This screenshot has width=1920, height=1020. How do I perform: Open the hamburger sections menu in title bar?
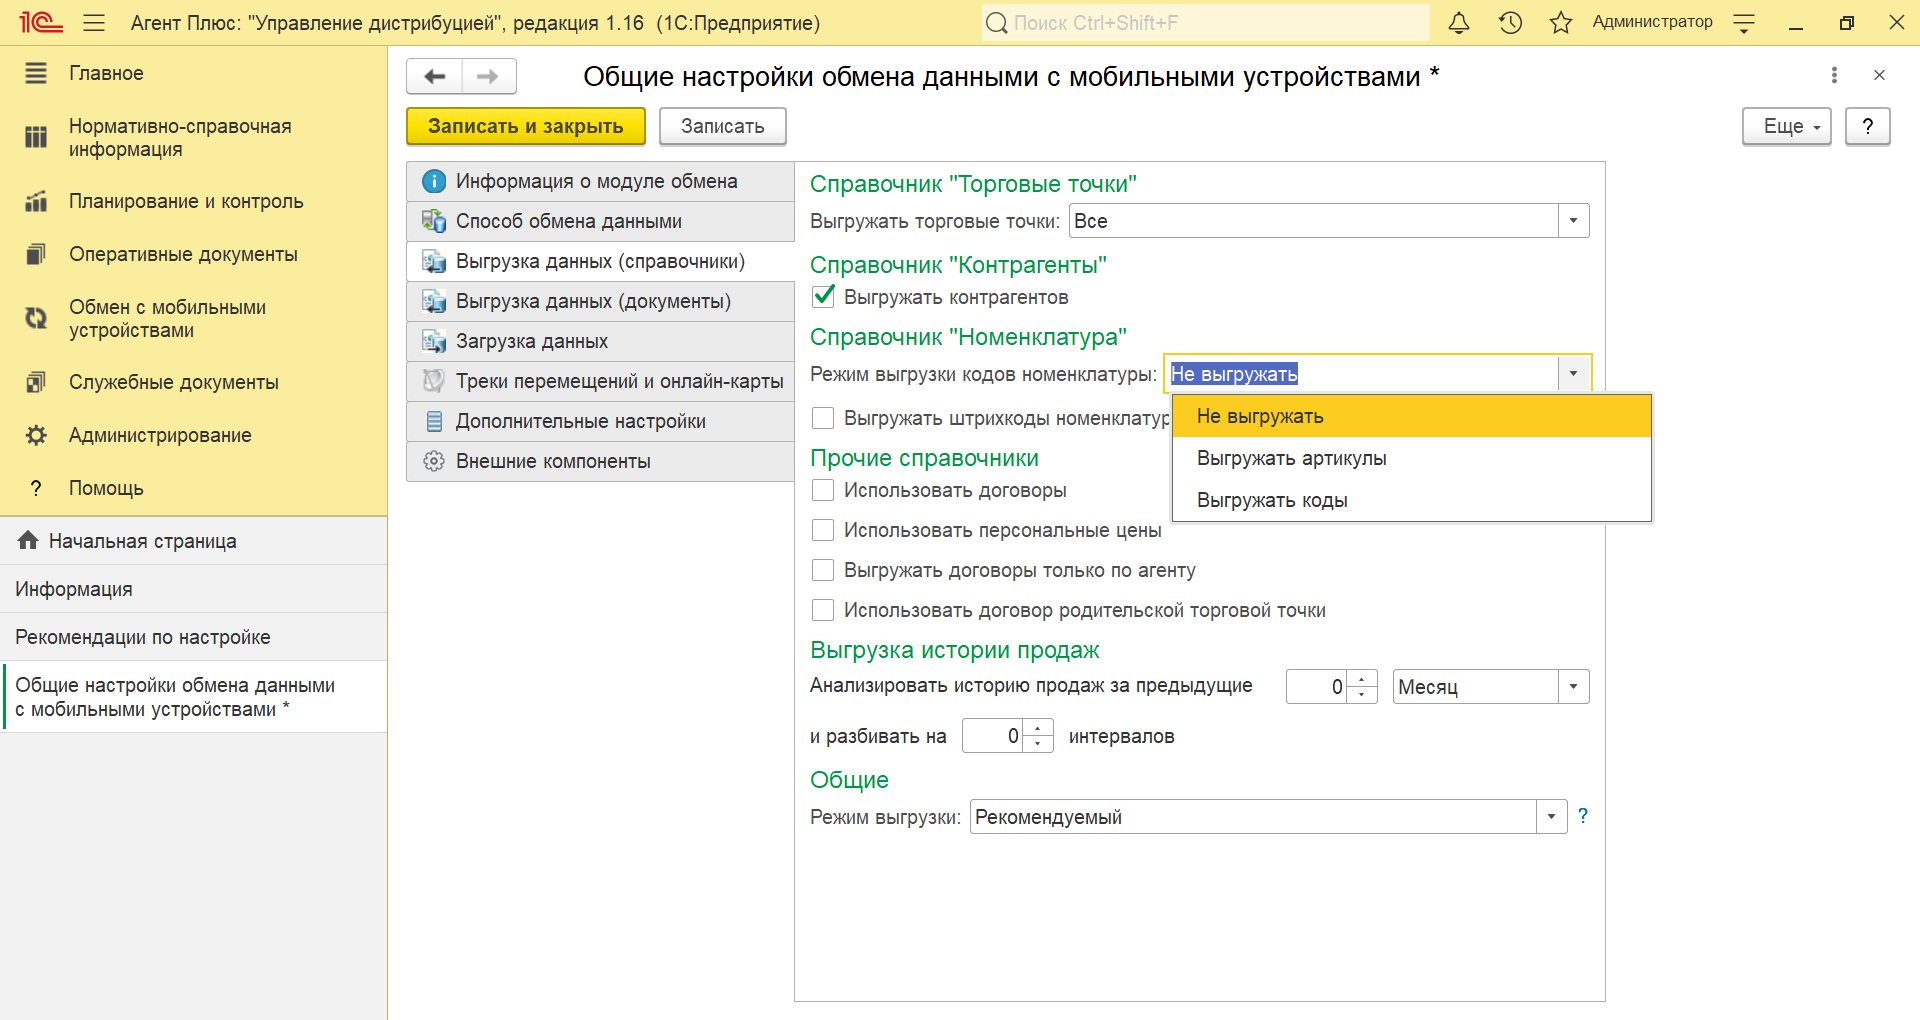click(x=94, y=23)
